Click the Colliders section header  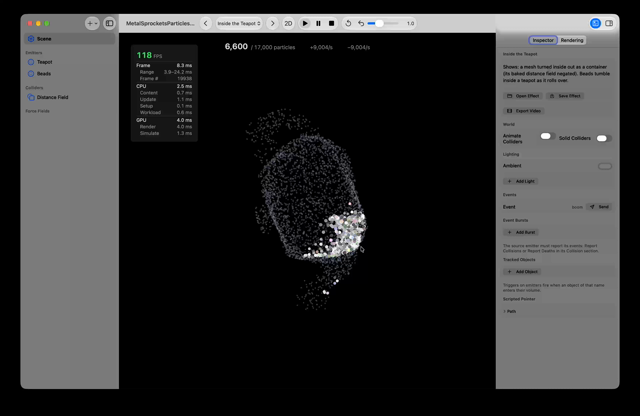point(34,88)
